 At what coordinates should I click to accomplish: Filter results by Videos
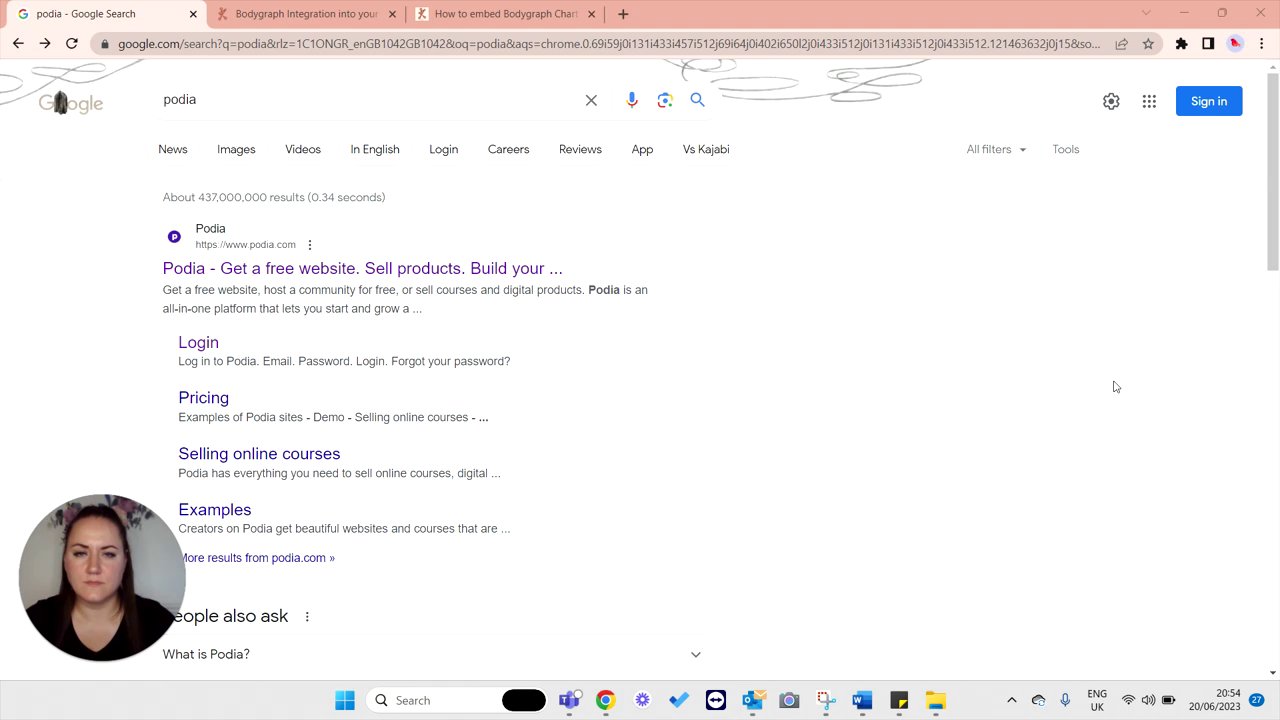click(x=303, y=149)
